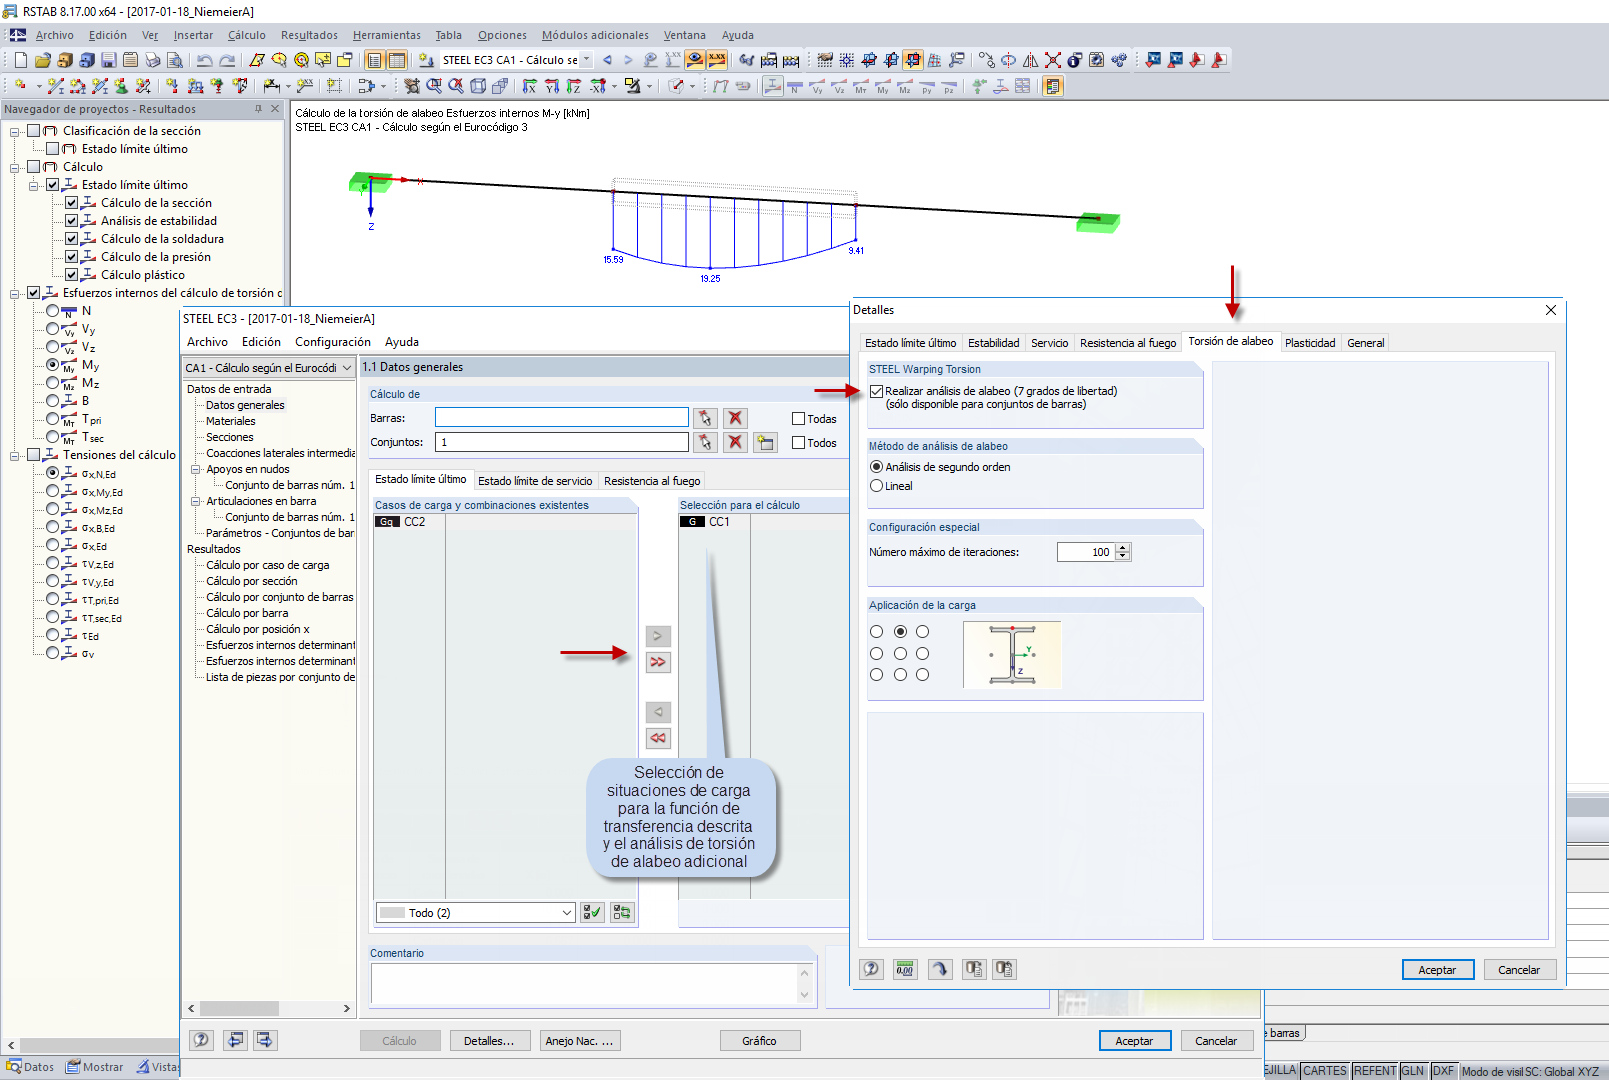This screenshot has width=1609, height=1080.
Task: Click the Undo arrow icon
Action: (204, 60)
